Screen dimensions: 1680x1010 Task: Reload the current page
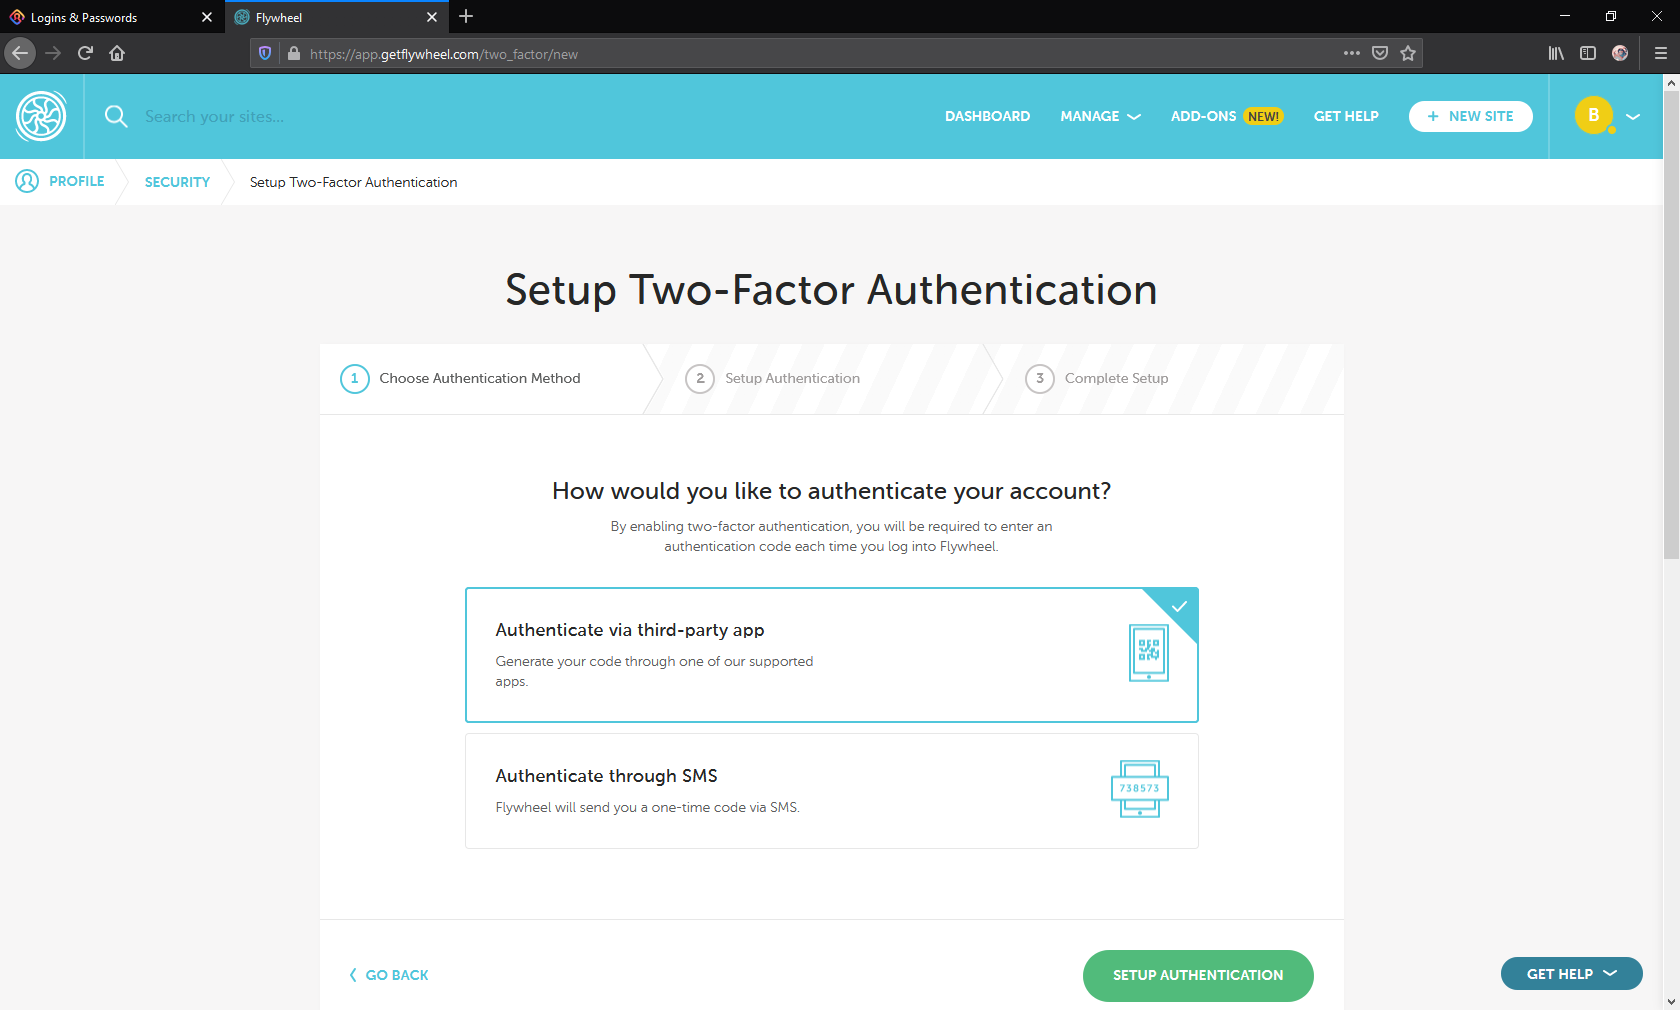tap(85, 53)
